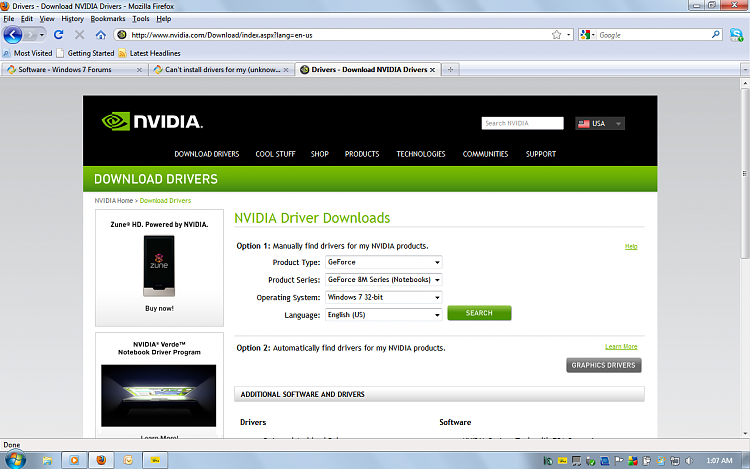Open the recent pages history dropdown
750x469 pixels.
(42, 35)
